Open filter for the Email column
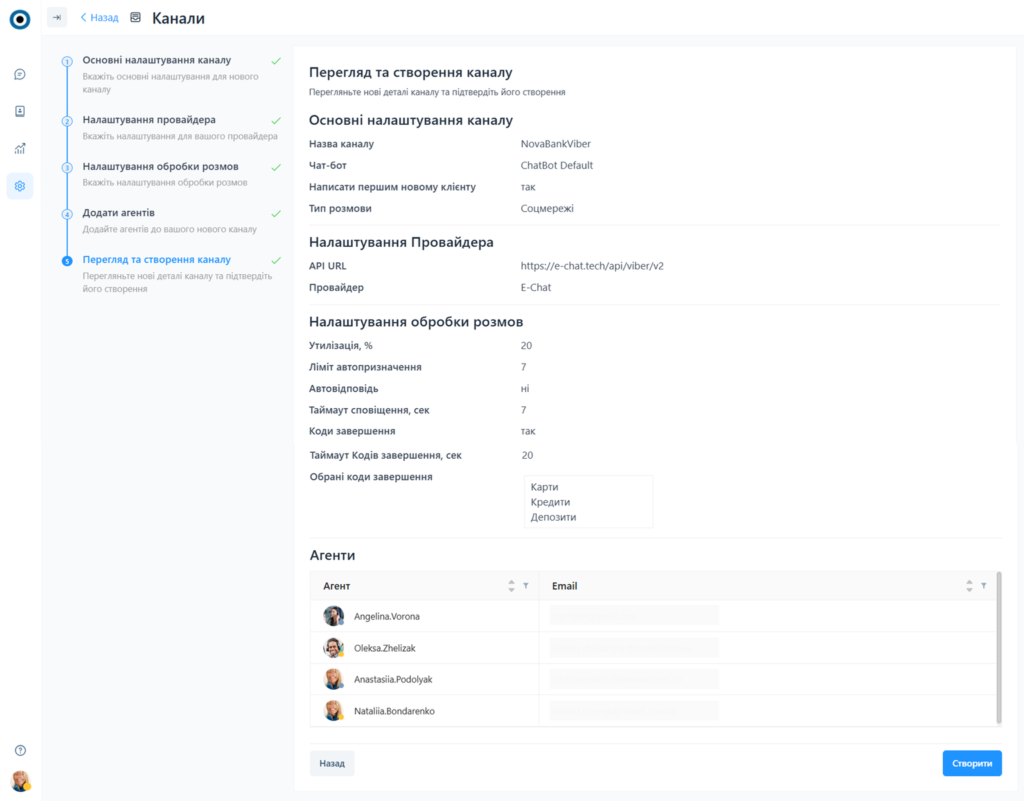The image size is (1024, 801). coord(983,586)
